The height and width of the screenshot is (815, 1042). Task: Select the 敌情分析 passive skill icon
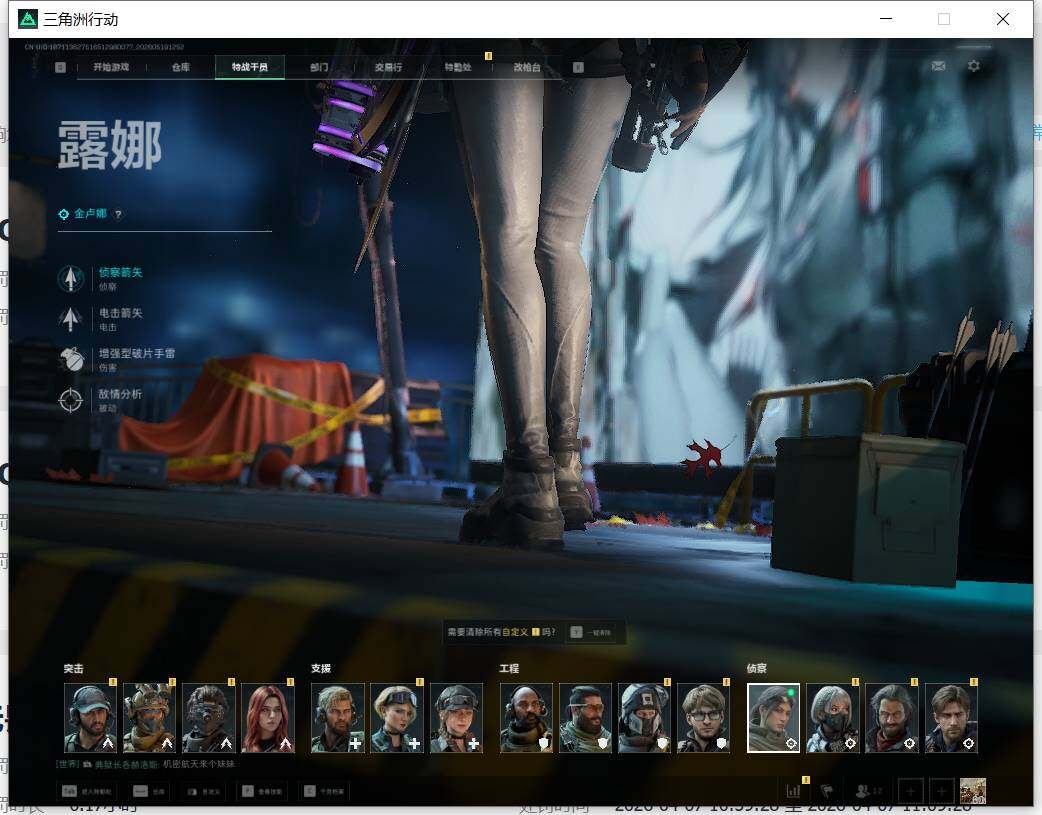70,400
